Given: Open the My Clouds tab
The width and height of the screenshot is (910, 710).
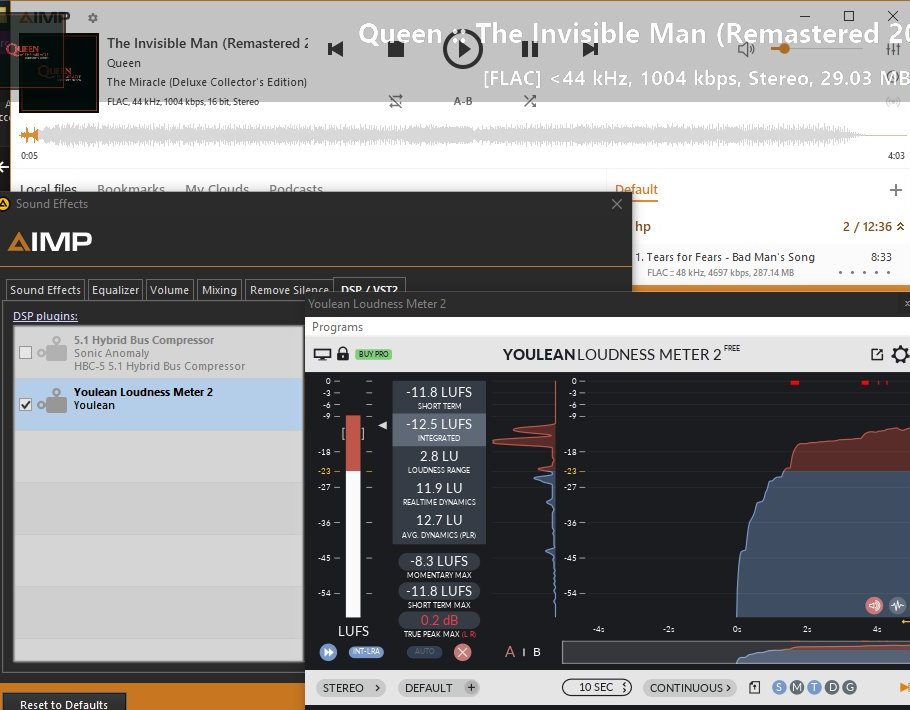Looking at the screenshot, I should 217,189.
